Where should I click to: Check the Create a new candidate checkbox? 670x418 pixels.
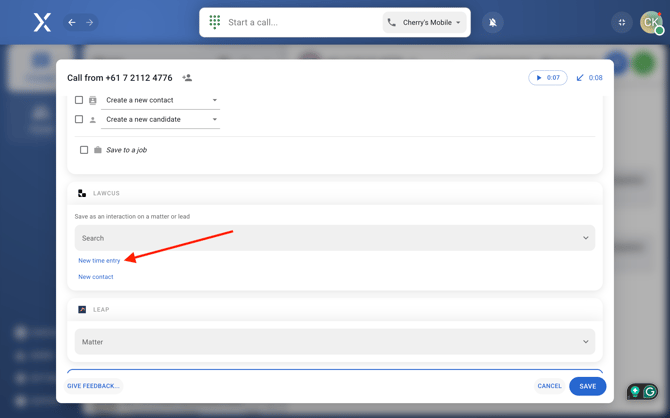(x=79, y=119)
